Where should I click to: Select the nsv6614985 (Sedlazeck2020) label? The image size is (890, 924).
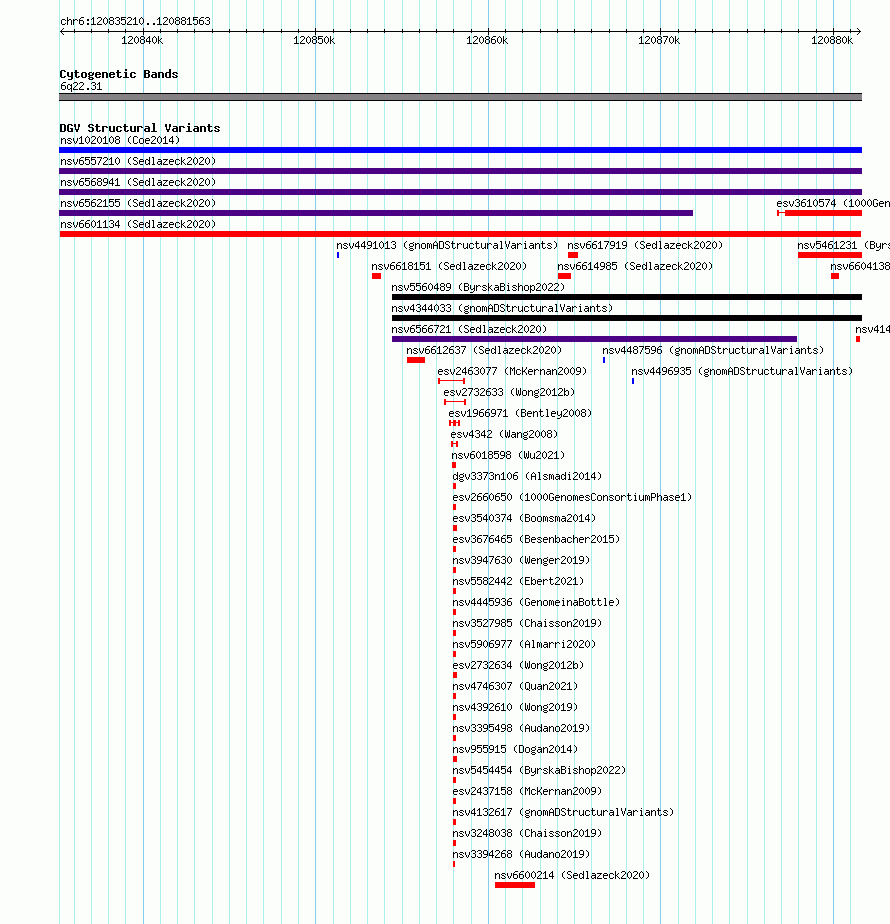635,266
